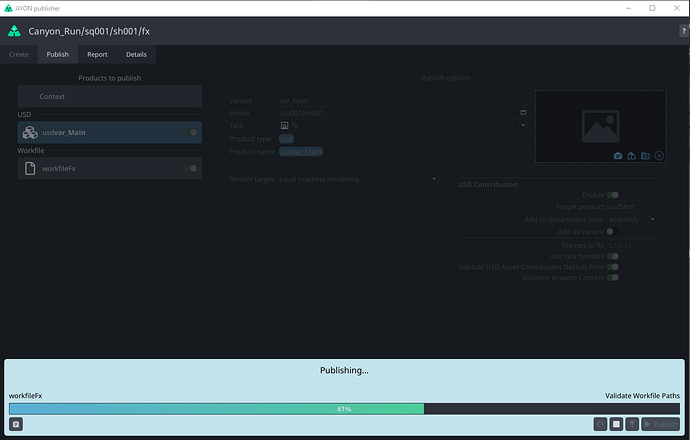Viewport: 690px width, 440px height.
Task: Toggle the workfileFx instance active switch
Action: coord(193,168)
